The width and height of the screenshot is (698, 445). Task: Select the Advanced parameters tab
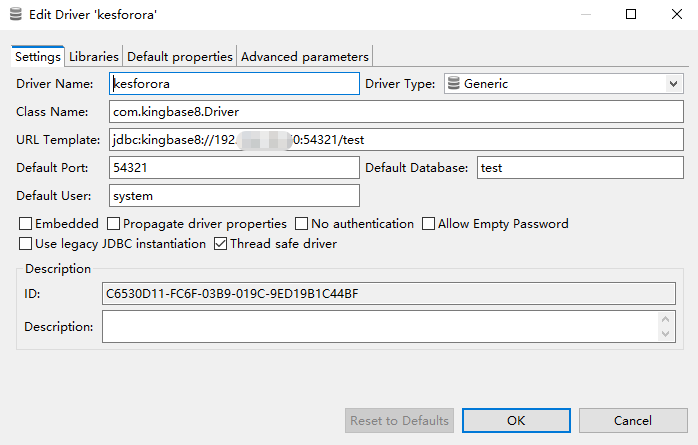click(x=305, y=57)
